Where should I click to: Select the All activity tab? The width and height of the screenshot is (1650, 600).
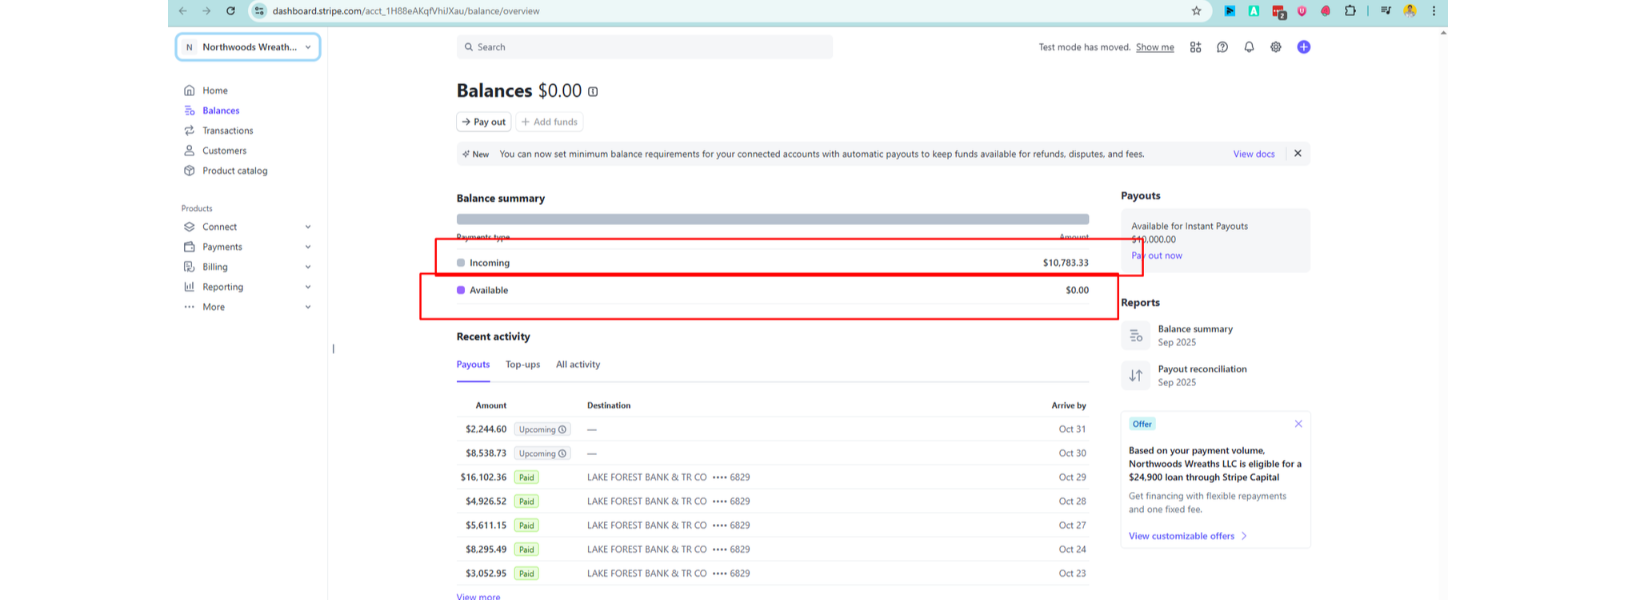578,365
